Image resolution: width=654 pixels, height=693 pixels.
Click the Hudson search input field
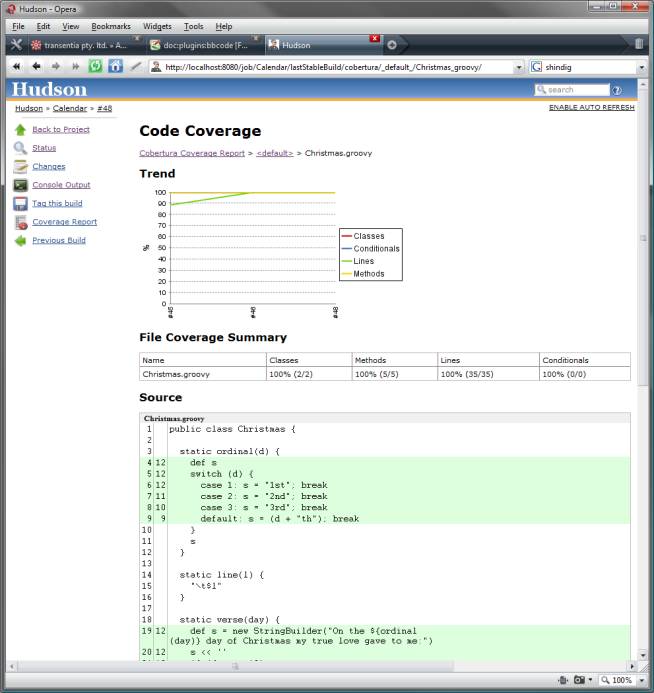click(x=572, y=90)
